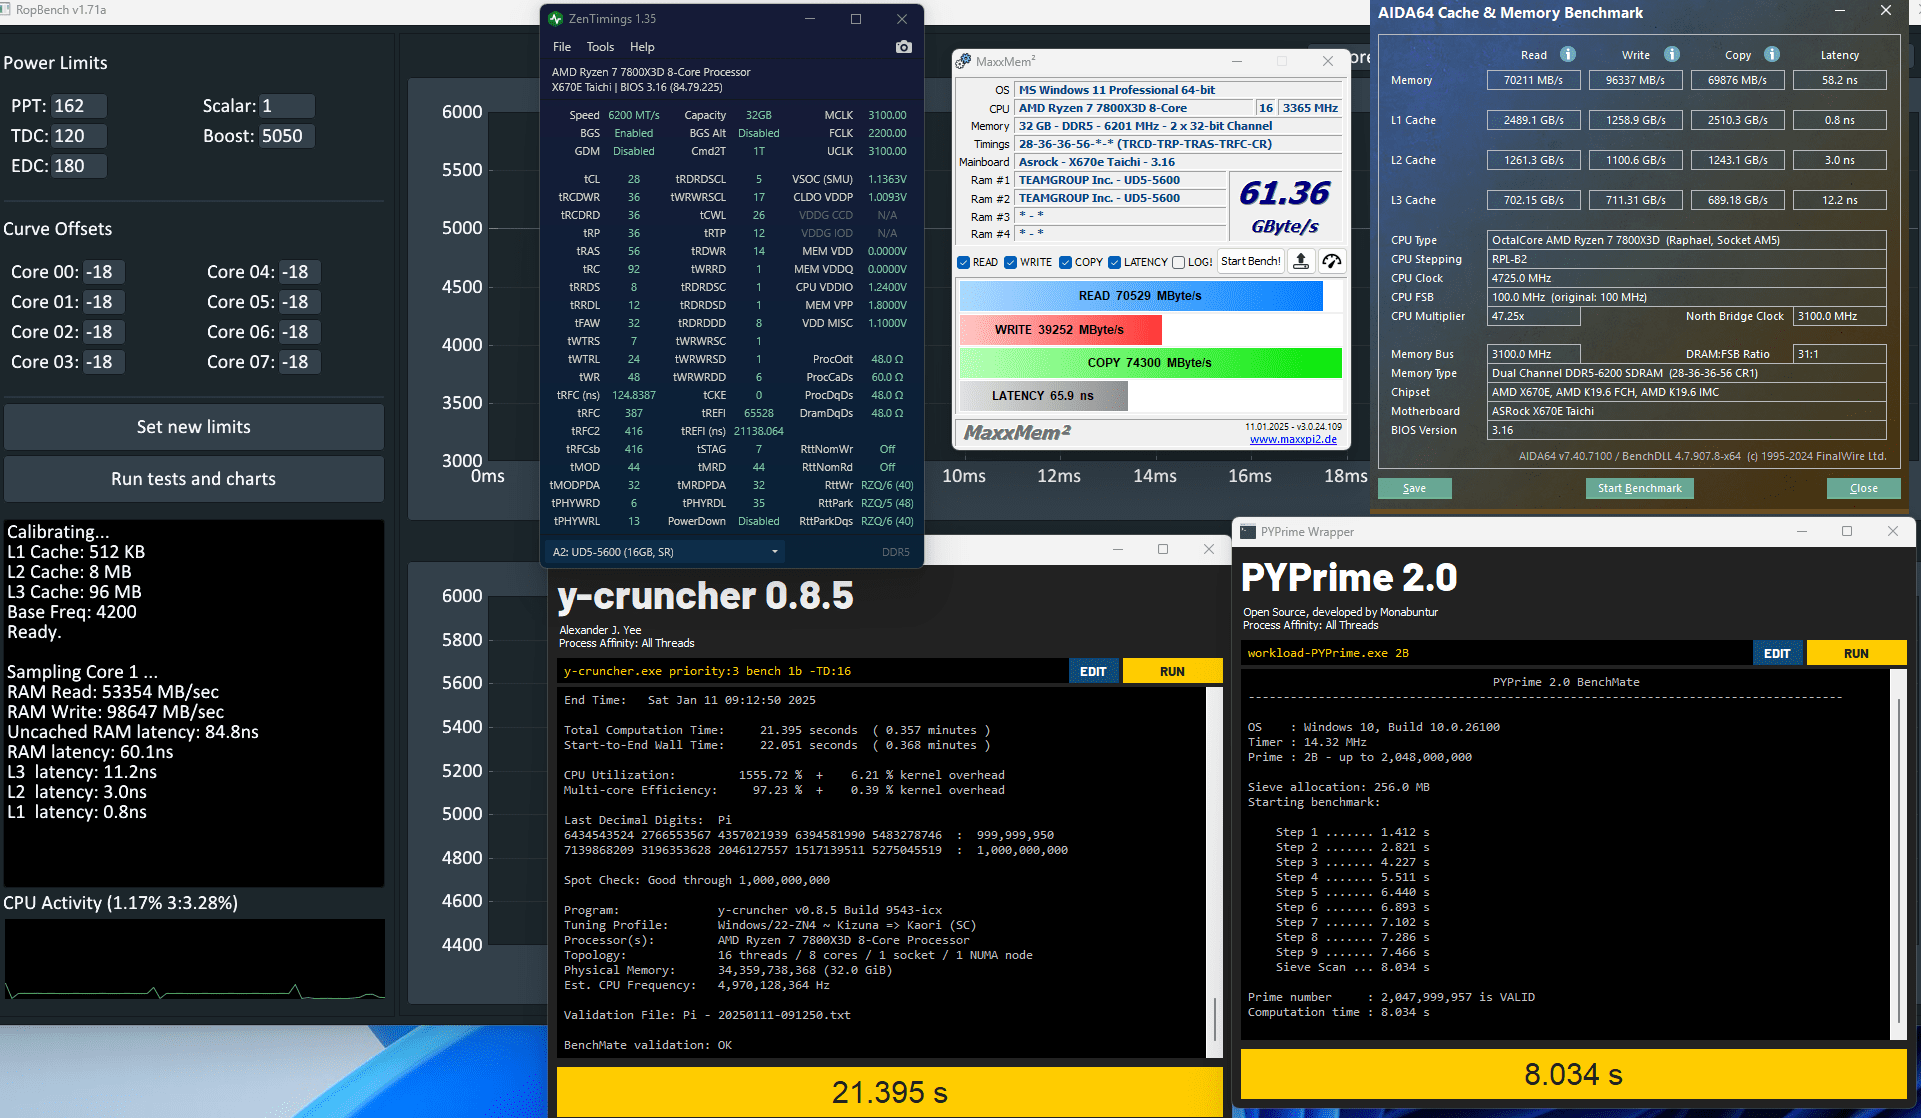
Task: Click MaxxMem 61.36 GByte/s score
Action: [1284, 205]
